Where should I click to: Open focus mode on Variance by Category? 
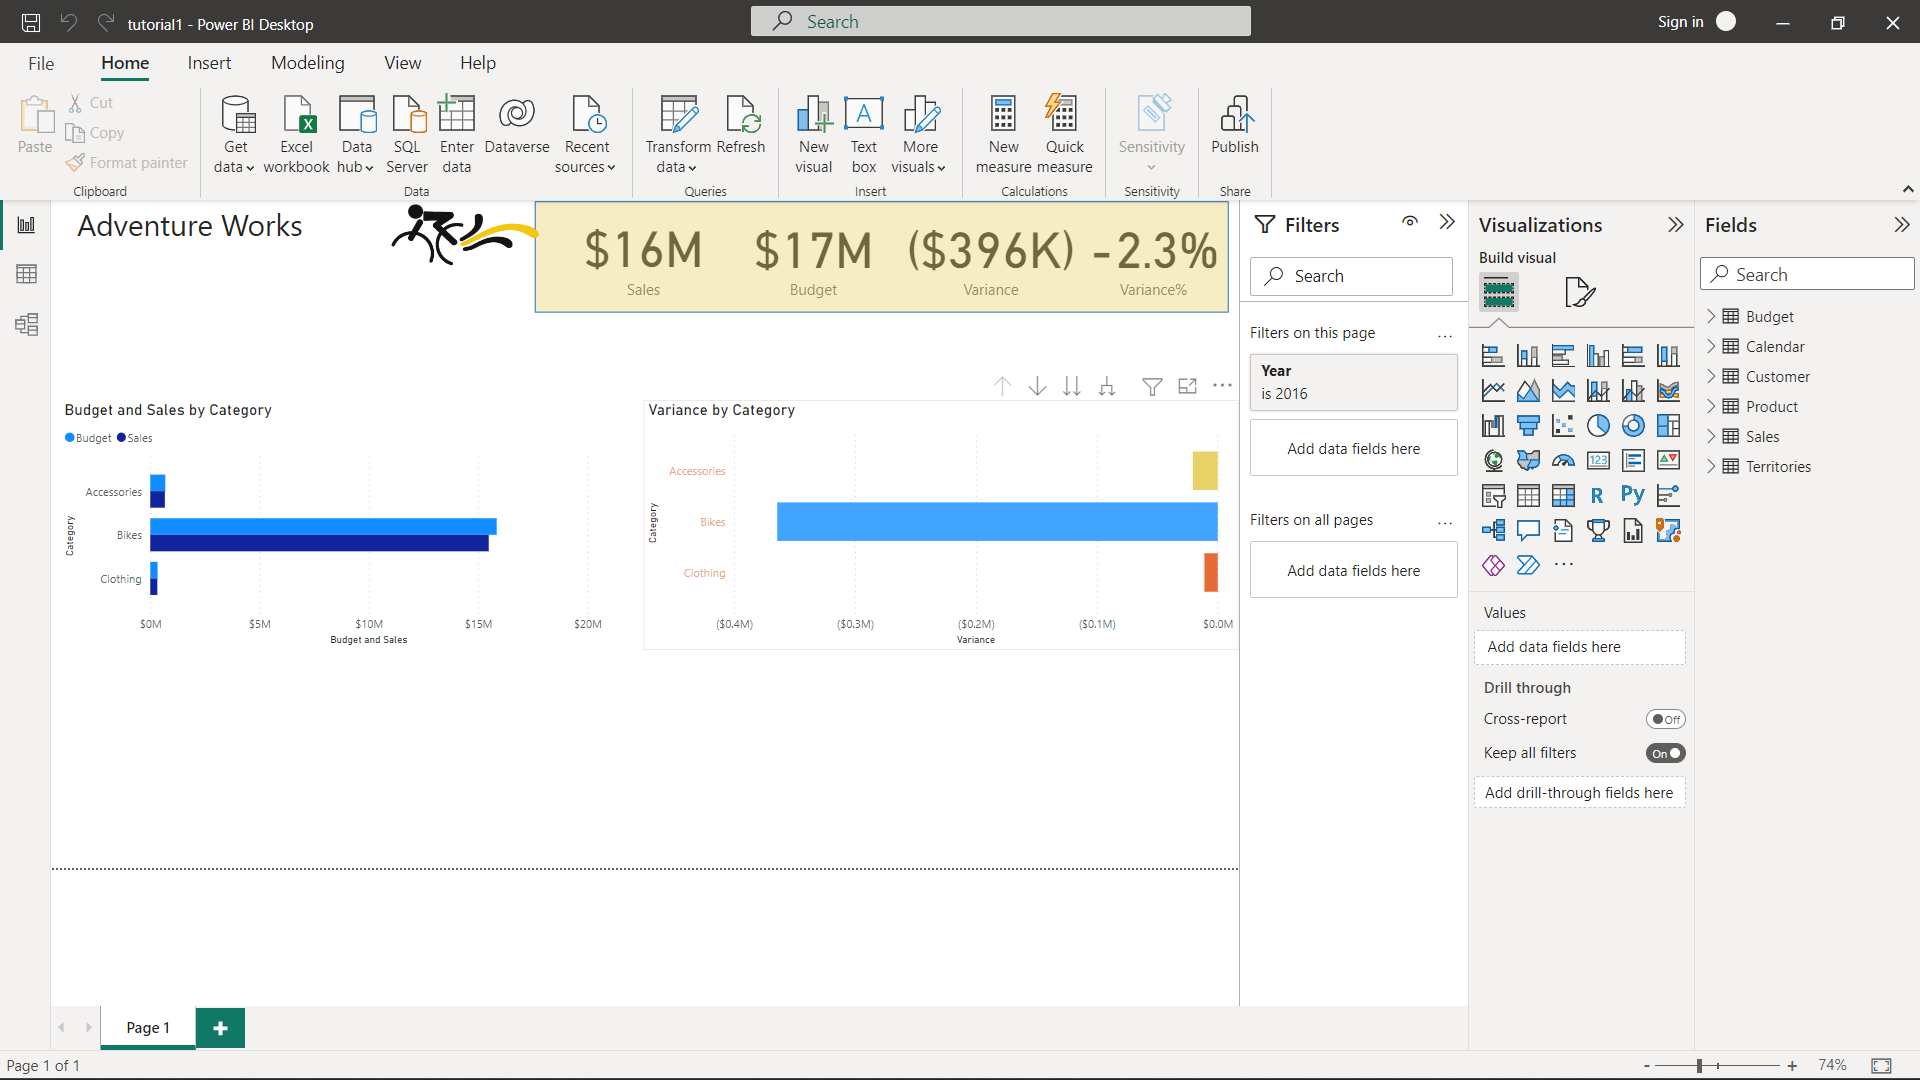point(1187,385)
